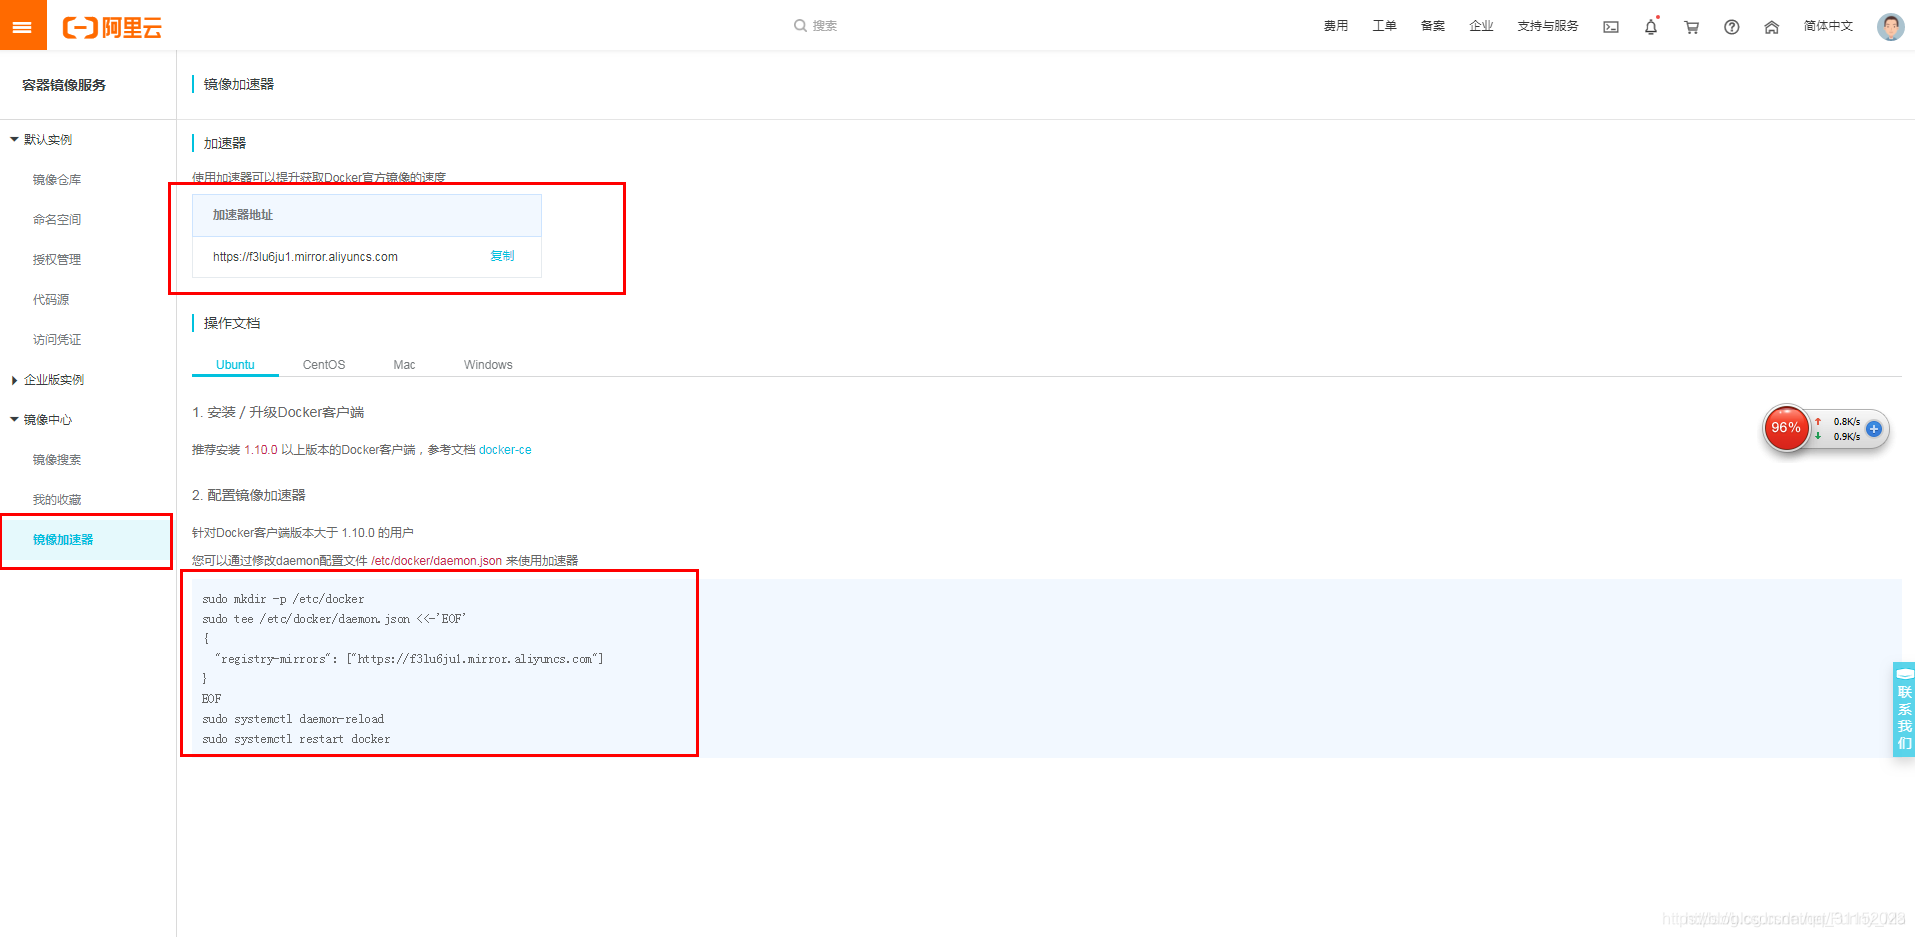The height and width of the screenshot is (937, 1915).
Task: Switch to the Windows tab
Action: [x=488, y=365]
